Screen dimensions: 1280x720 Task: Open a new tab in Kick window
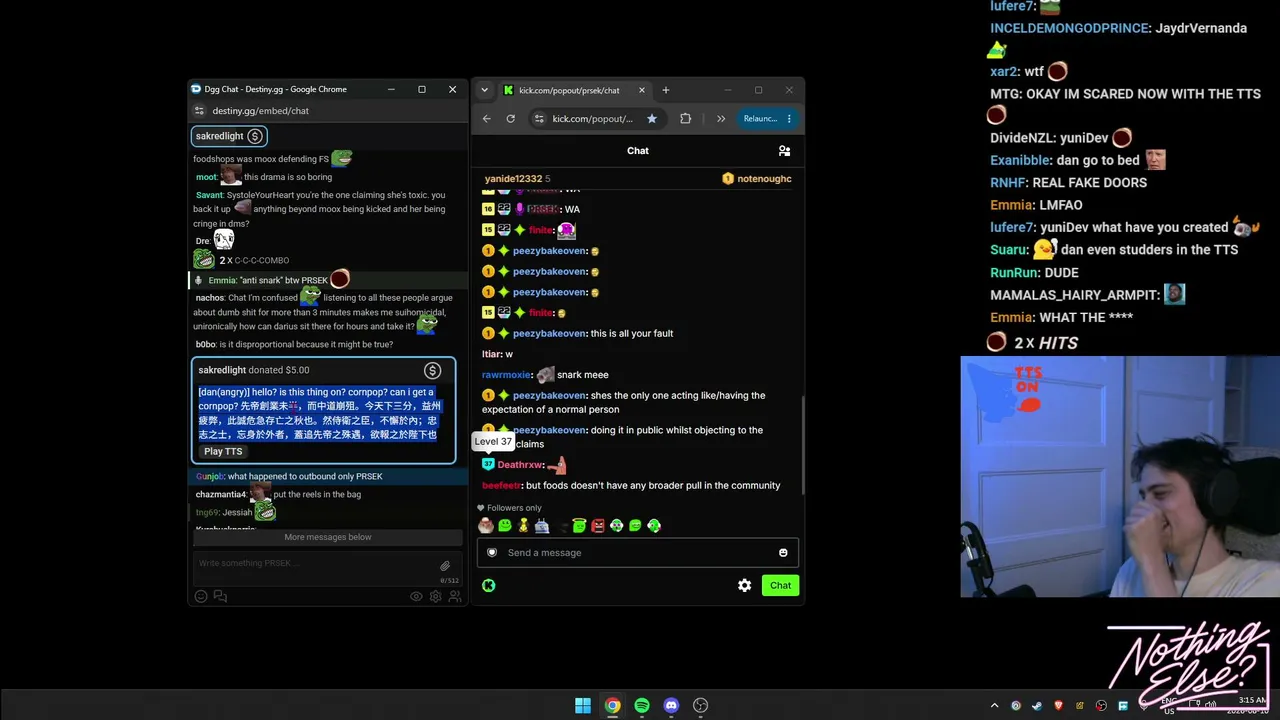coord(666,90)
